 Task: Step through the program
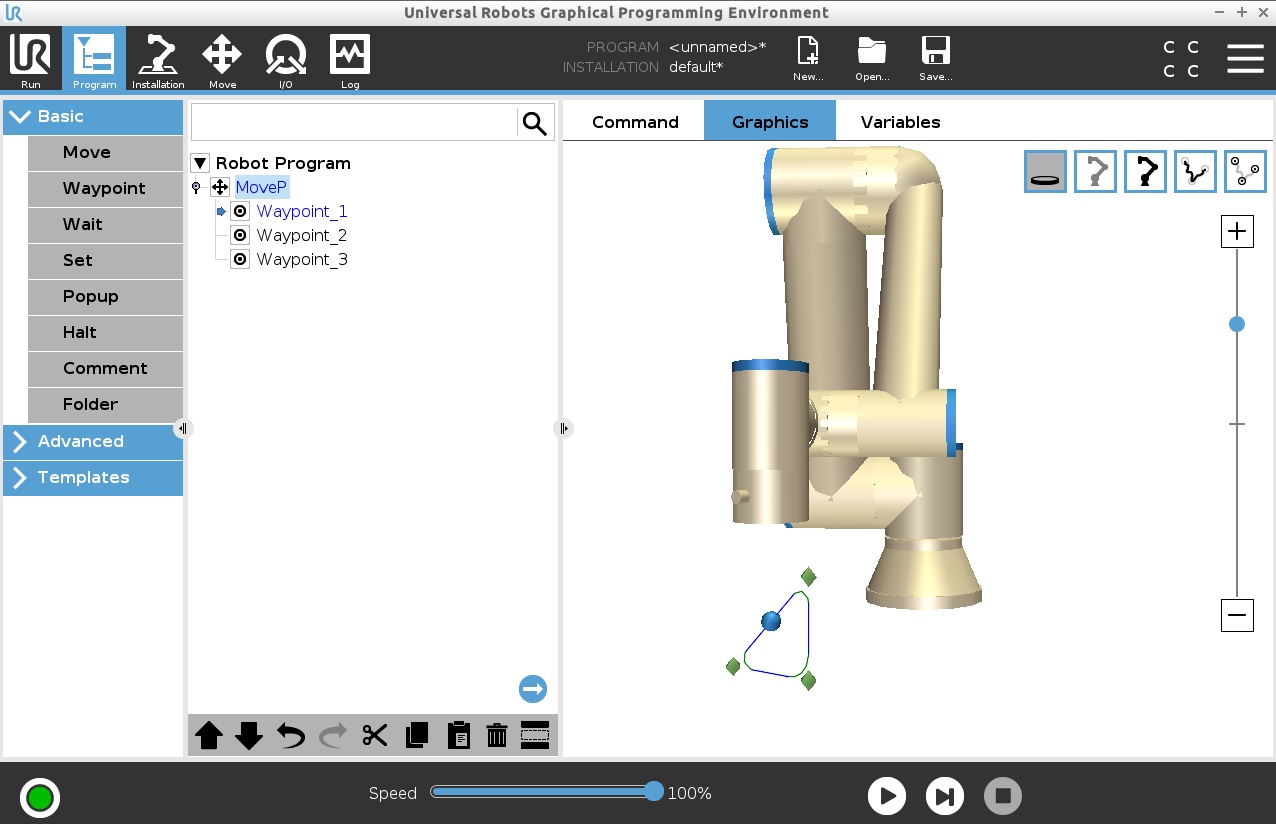tap(945, 796)
